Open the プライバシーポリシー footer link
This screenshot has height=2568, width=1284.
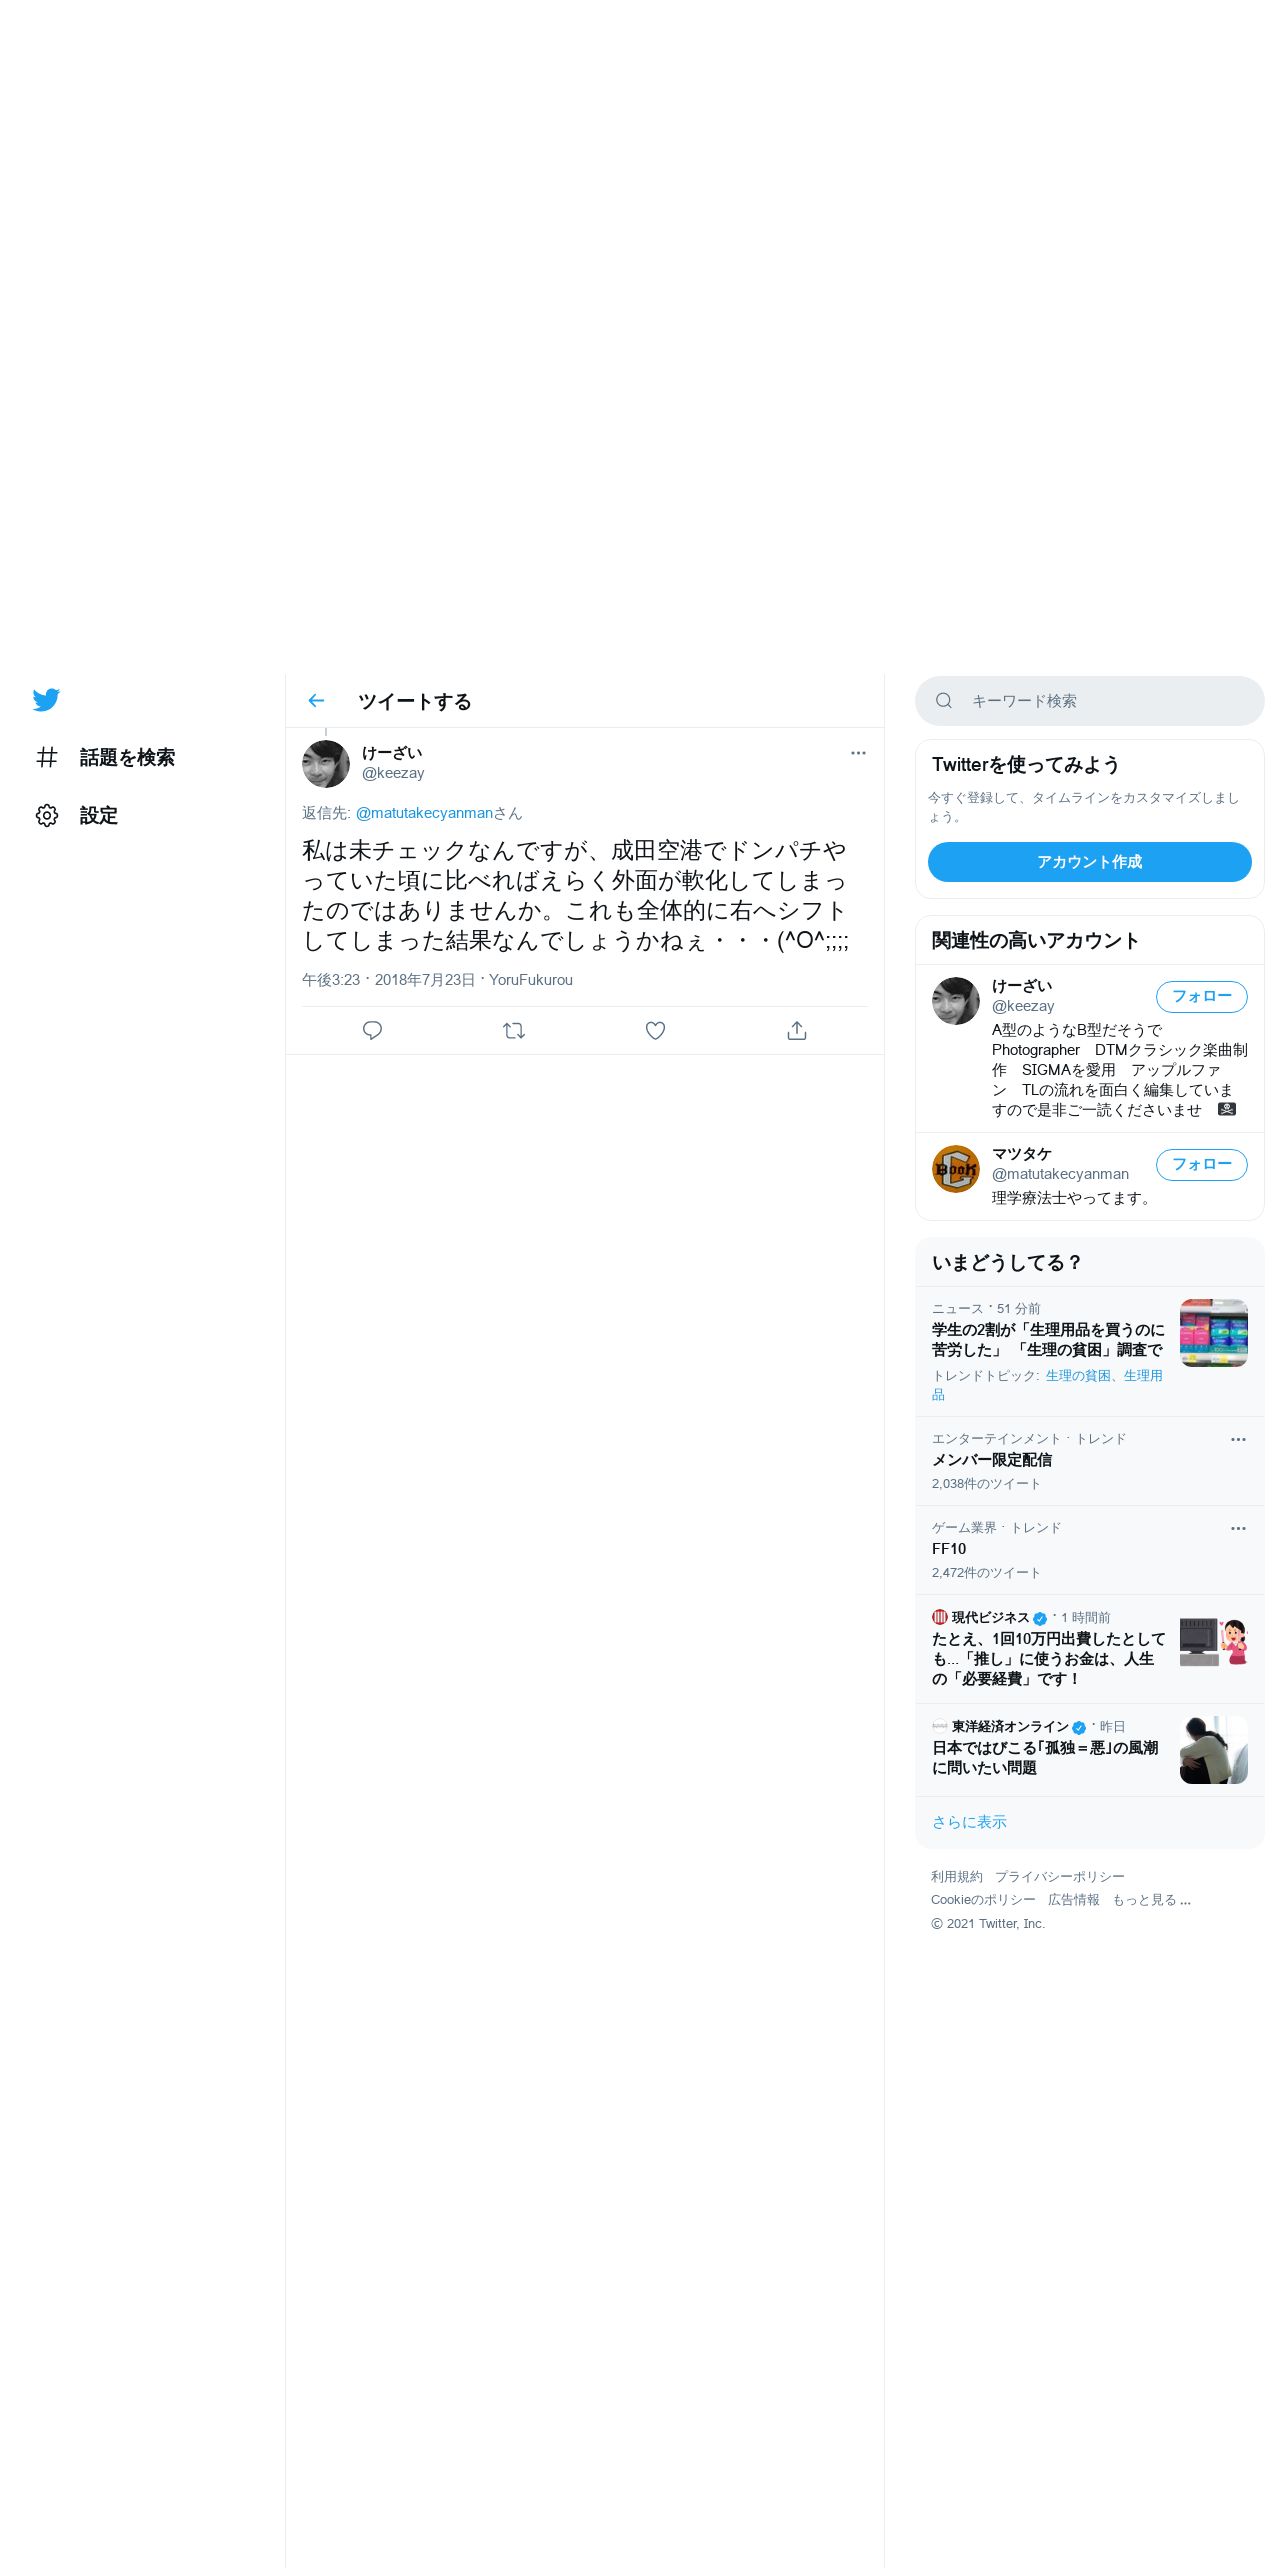[x=1060, y=1877]
